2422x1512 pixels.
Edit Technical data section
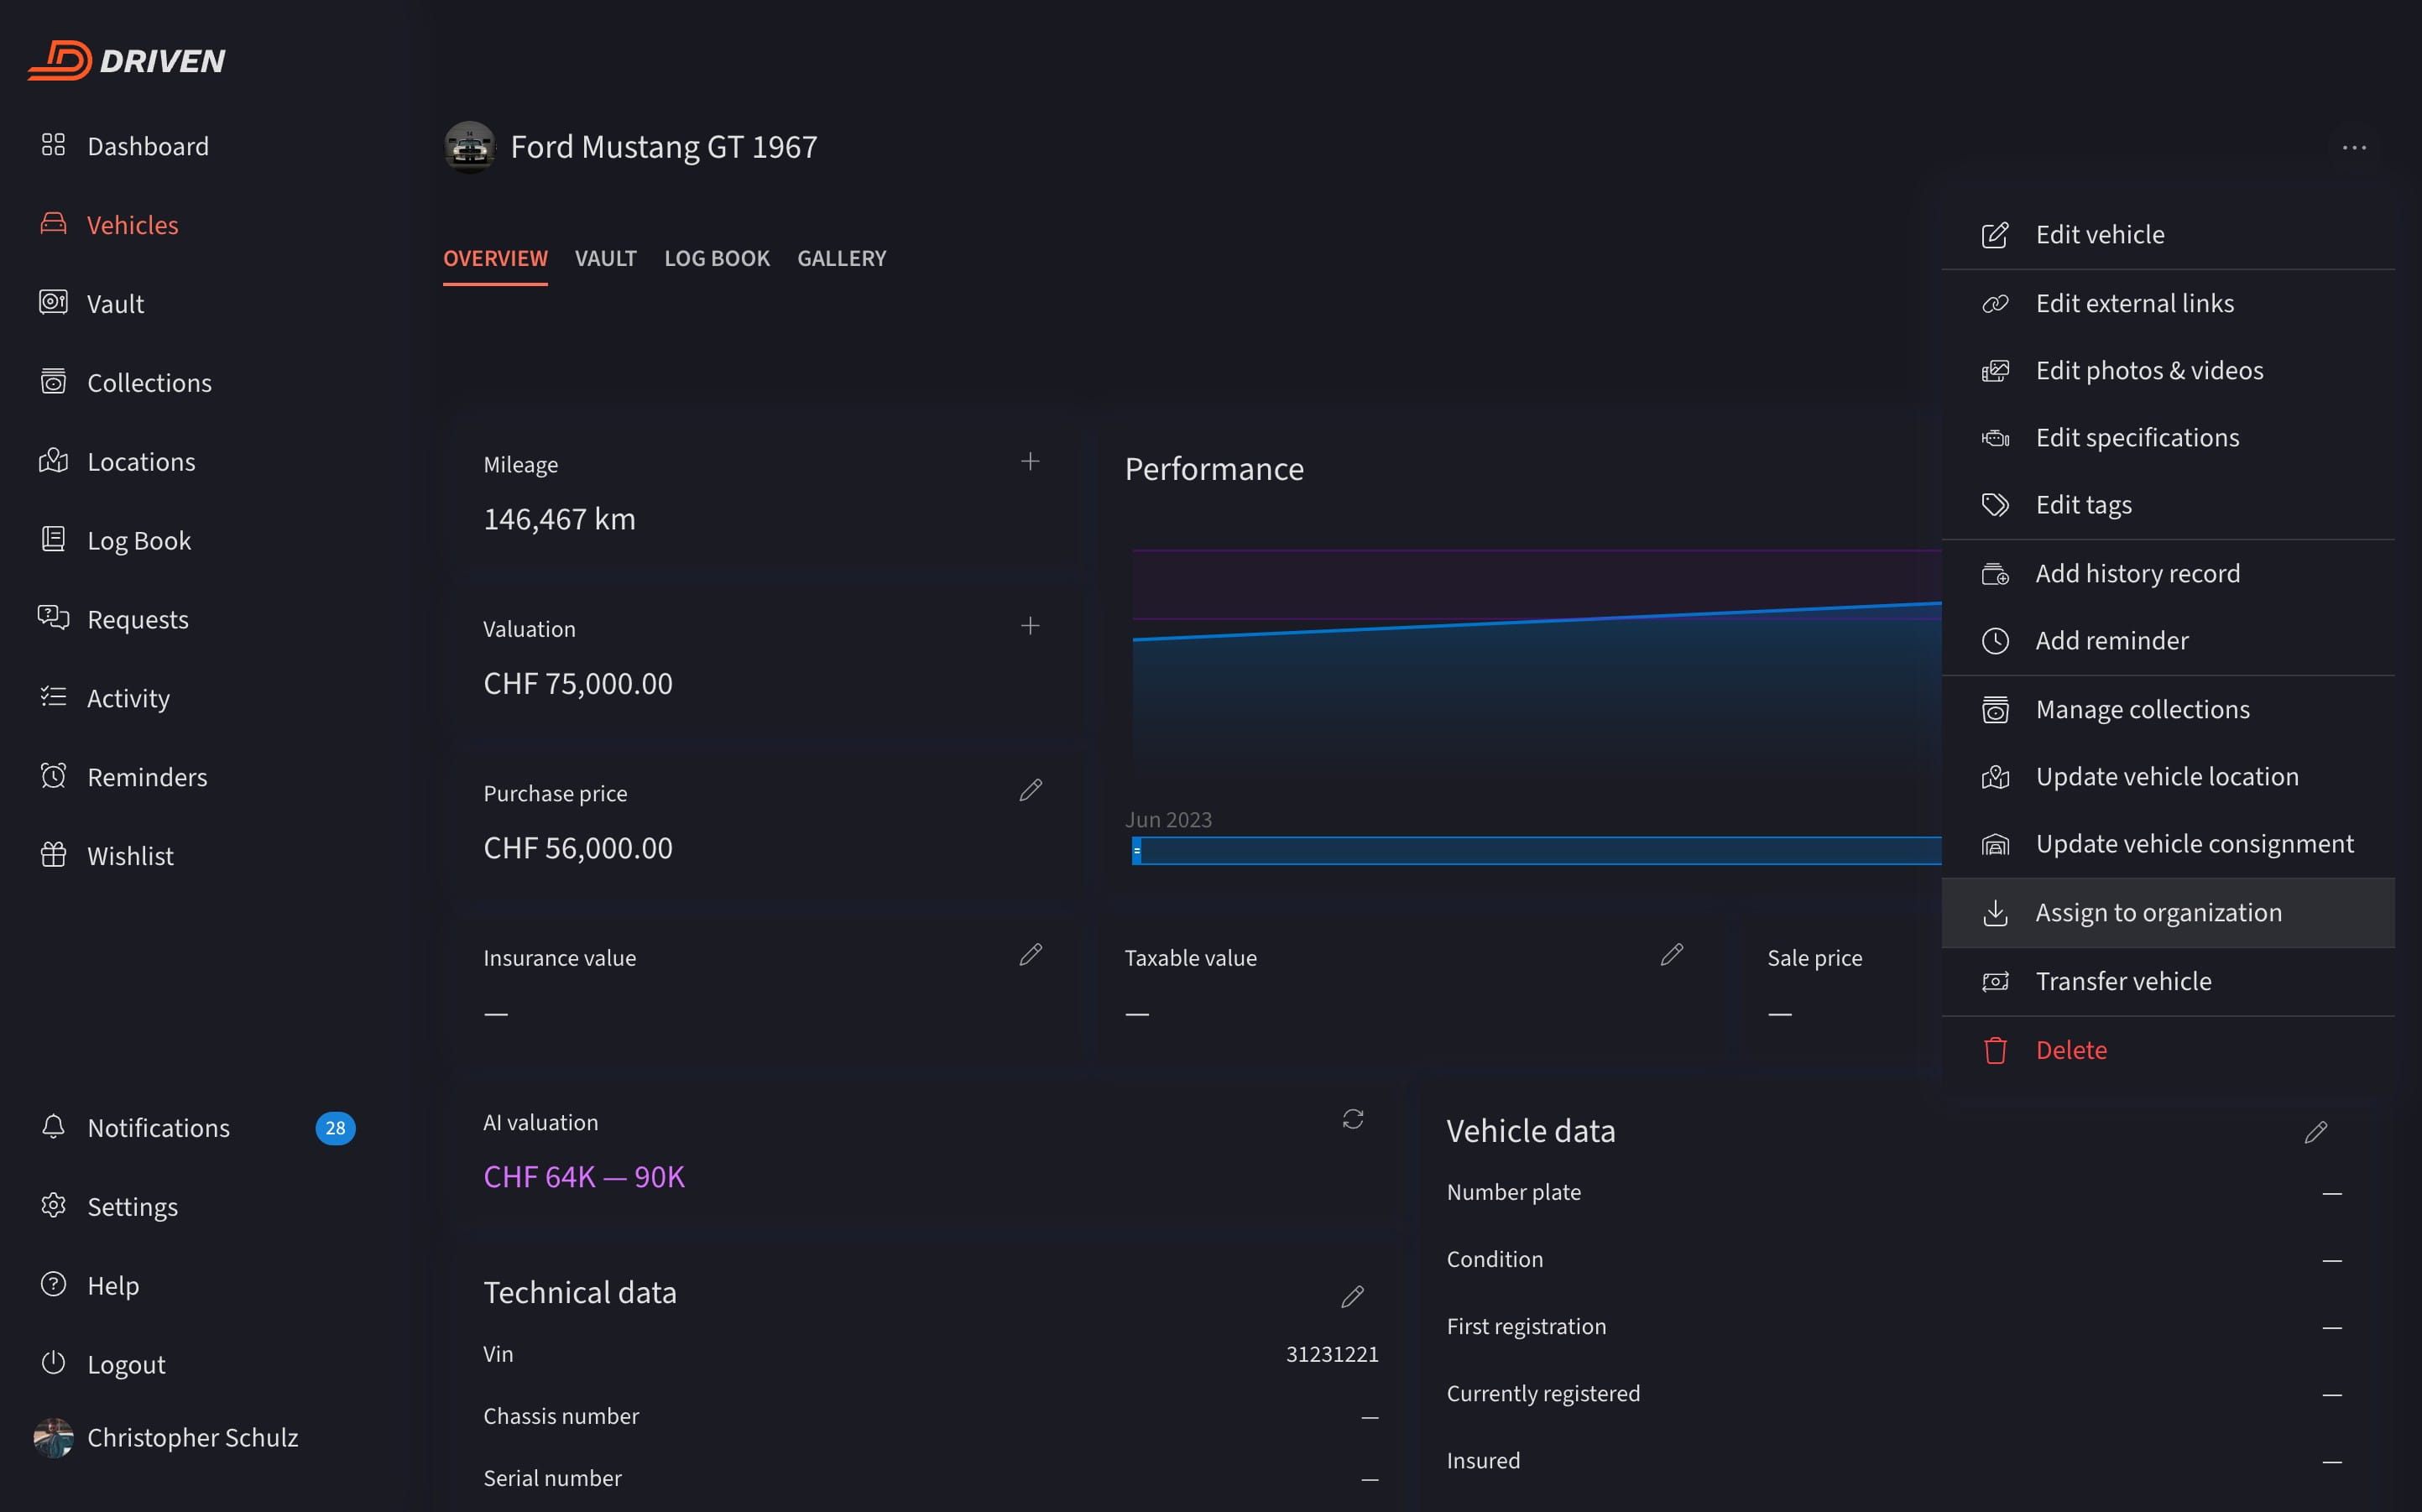coord(1352,1297)
